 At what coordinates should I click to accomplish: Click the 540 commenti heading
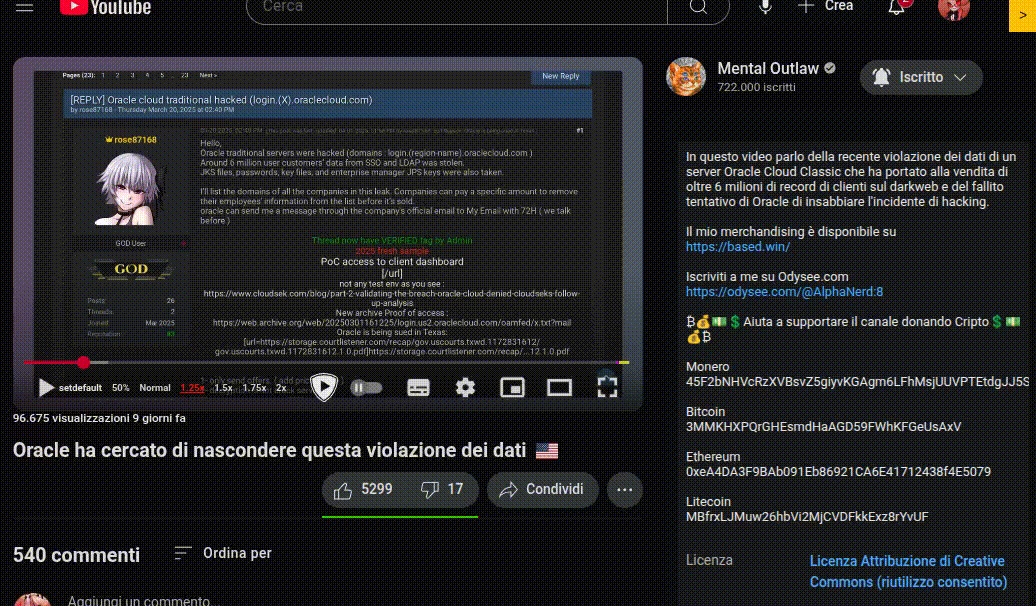click(77, 554)
